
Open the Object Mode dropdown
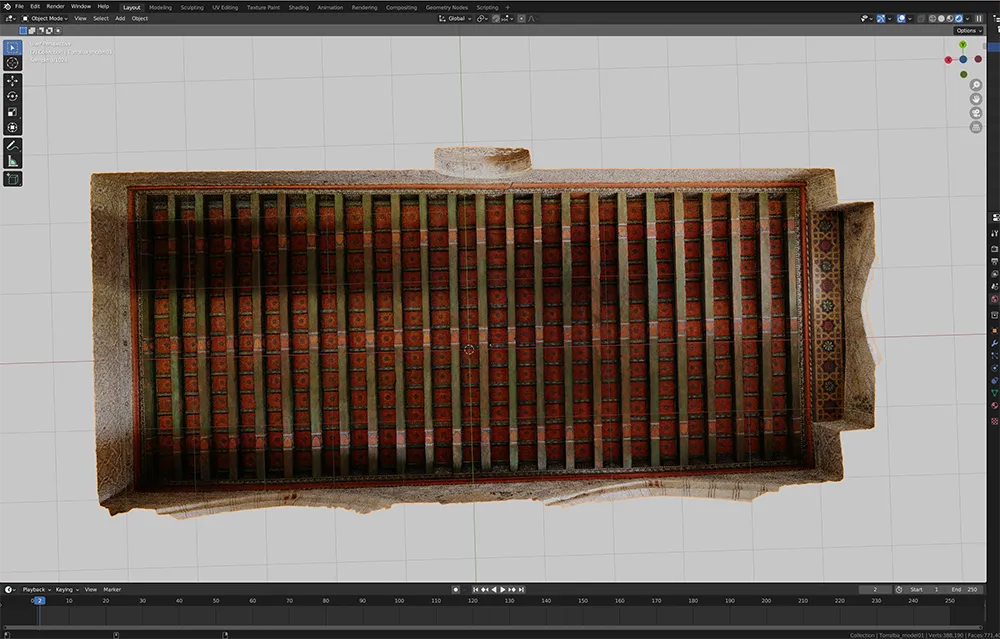pyautogui.click(x=44, y=18)
